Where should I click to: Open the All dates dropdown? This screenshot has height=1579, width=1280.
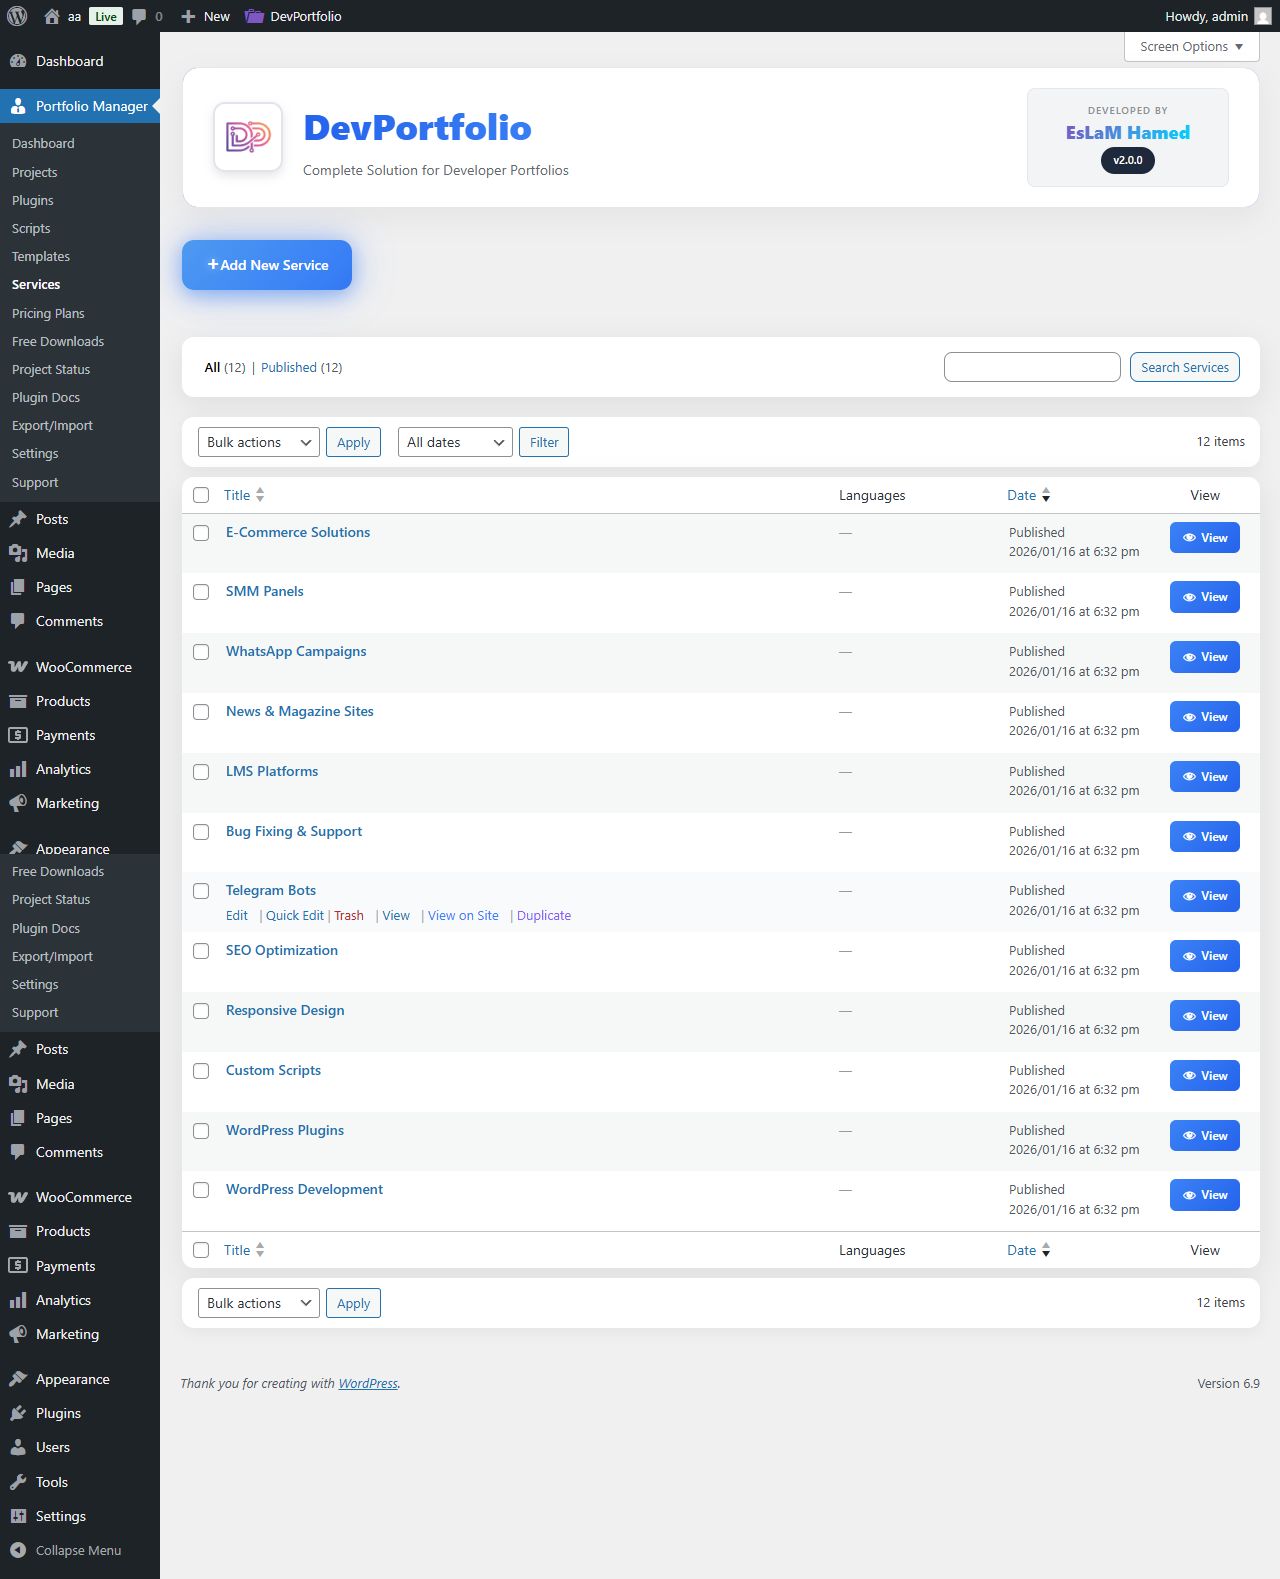coord(455,442)
